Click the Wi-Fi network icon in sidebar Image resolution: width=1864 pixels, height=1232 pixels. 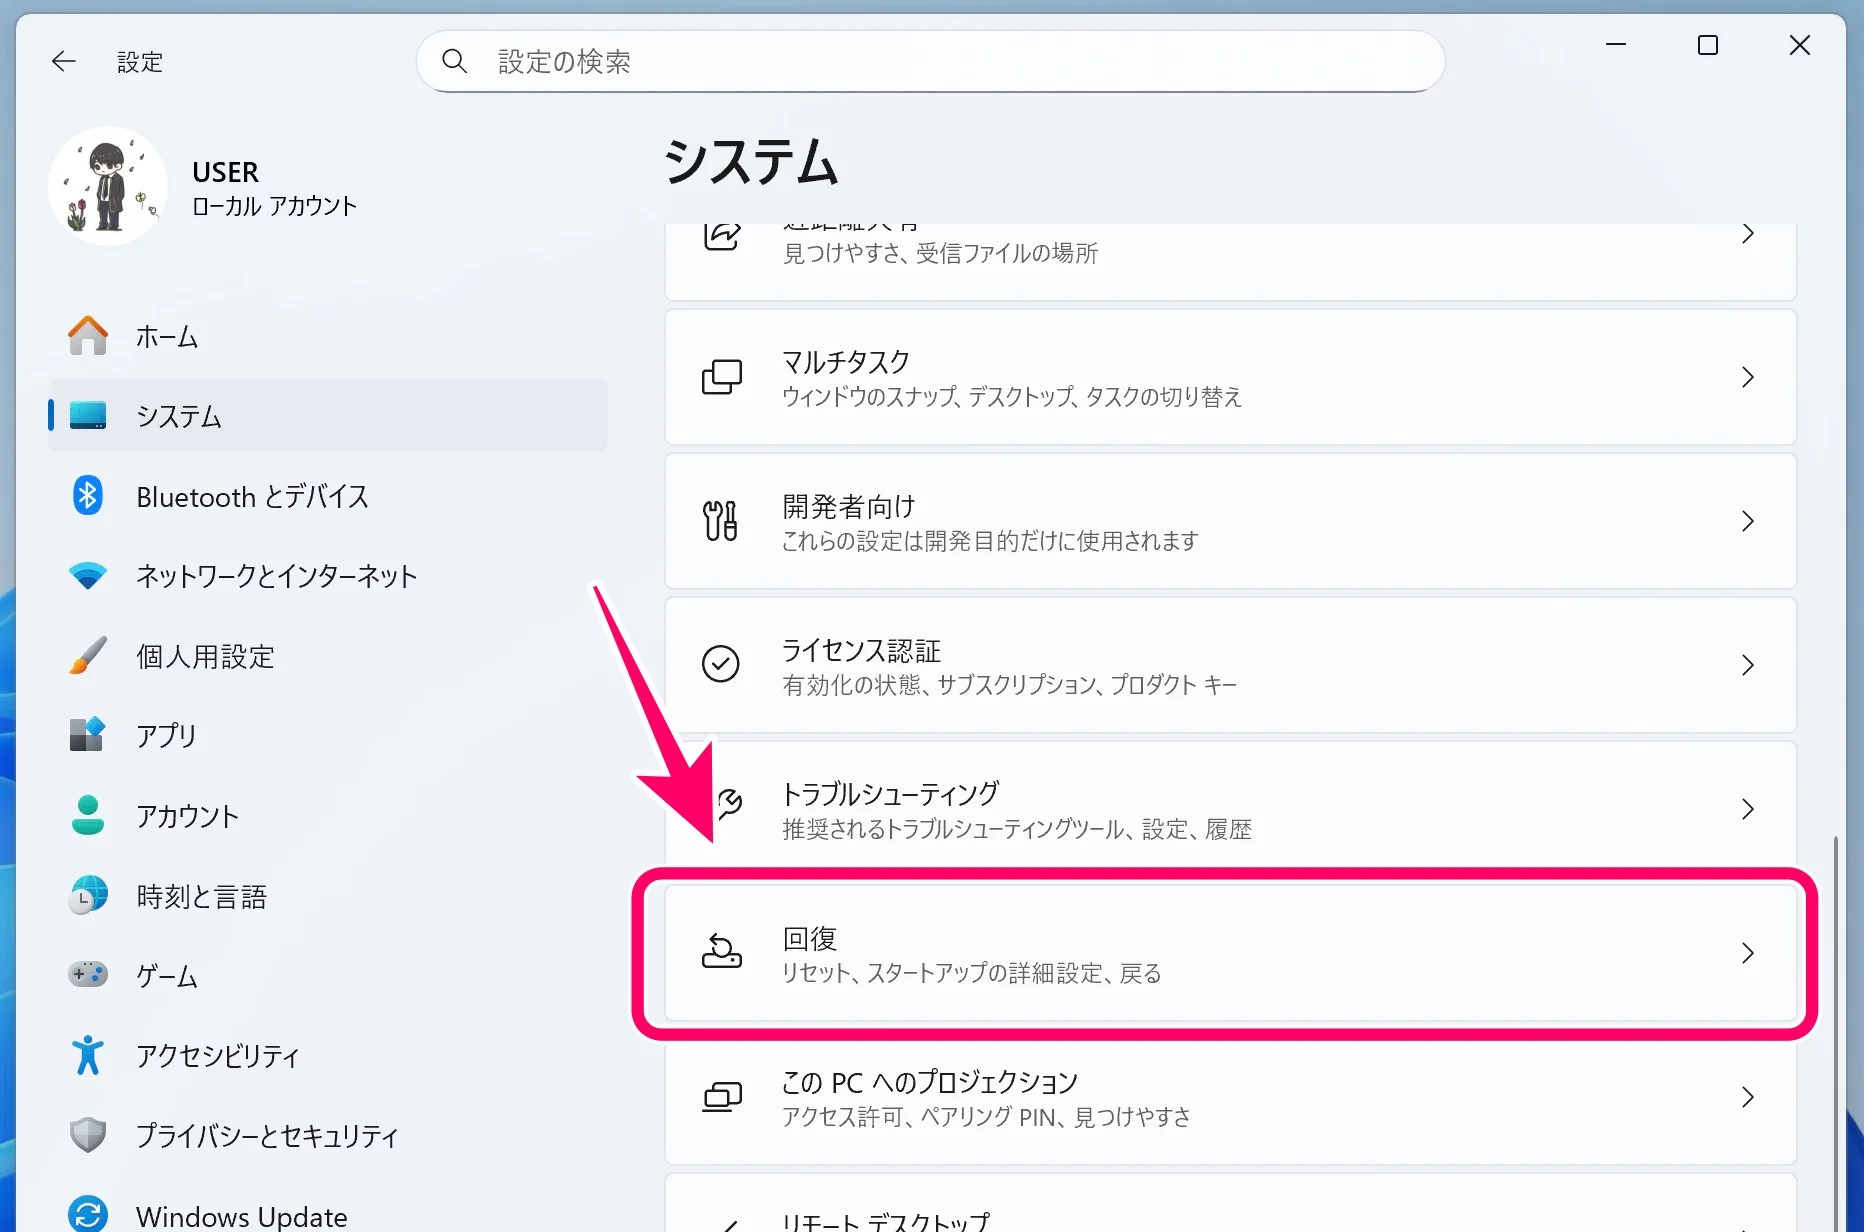click(88, 576)
